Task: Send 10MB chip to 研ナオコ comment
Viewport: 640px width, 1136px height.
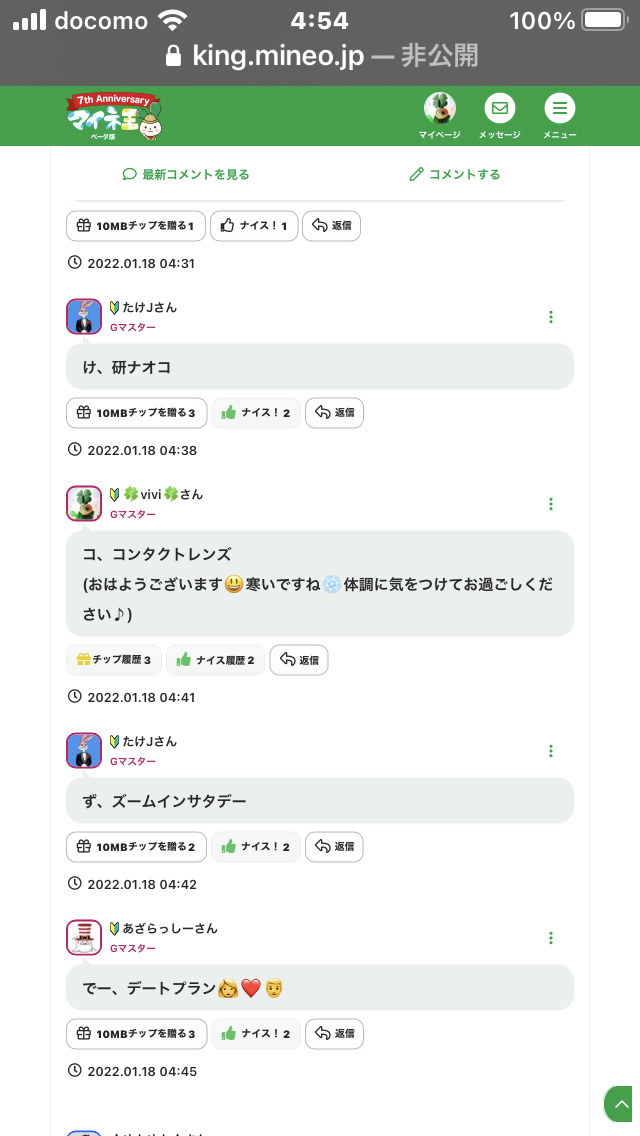Action: (x=136, y=412)
